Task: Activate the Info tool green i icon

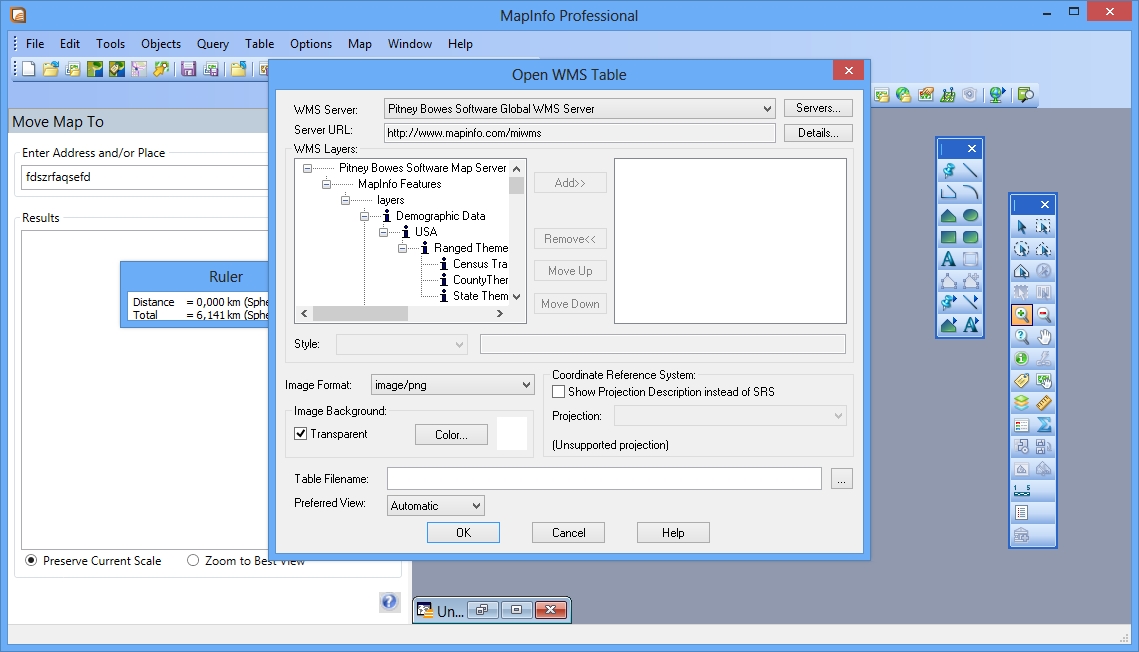Action: coord(1021,359)
